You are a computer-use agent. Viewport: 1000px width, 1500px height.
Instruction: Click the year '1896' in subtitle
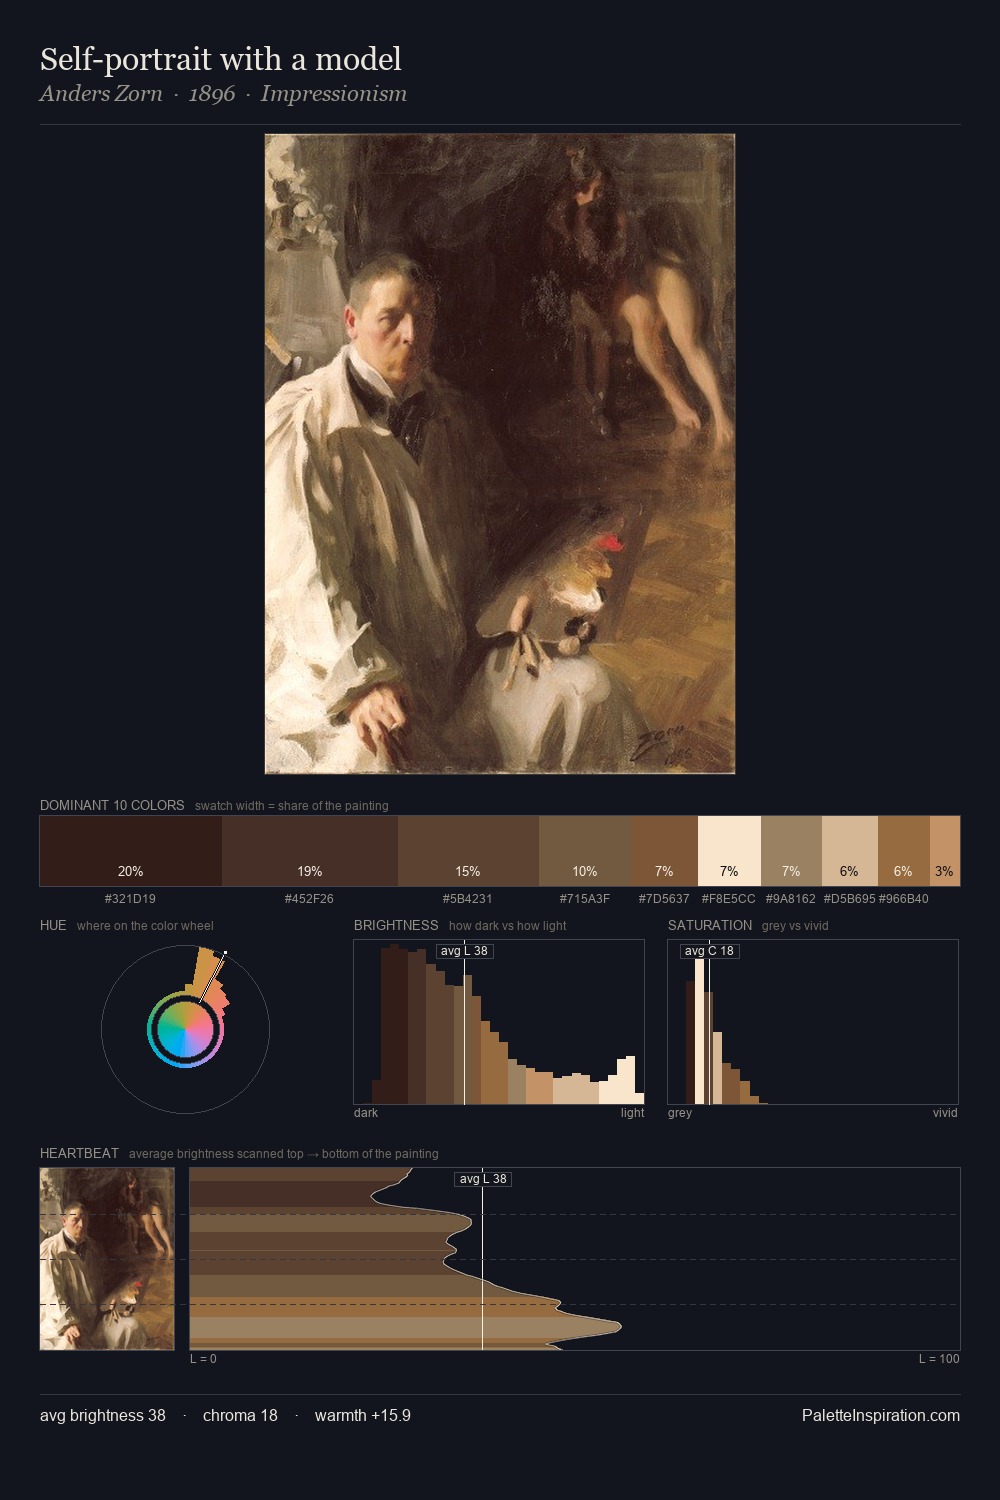pyautogui.click(x=212, y=94)
